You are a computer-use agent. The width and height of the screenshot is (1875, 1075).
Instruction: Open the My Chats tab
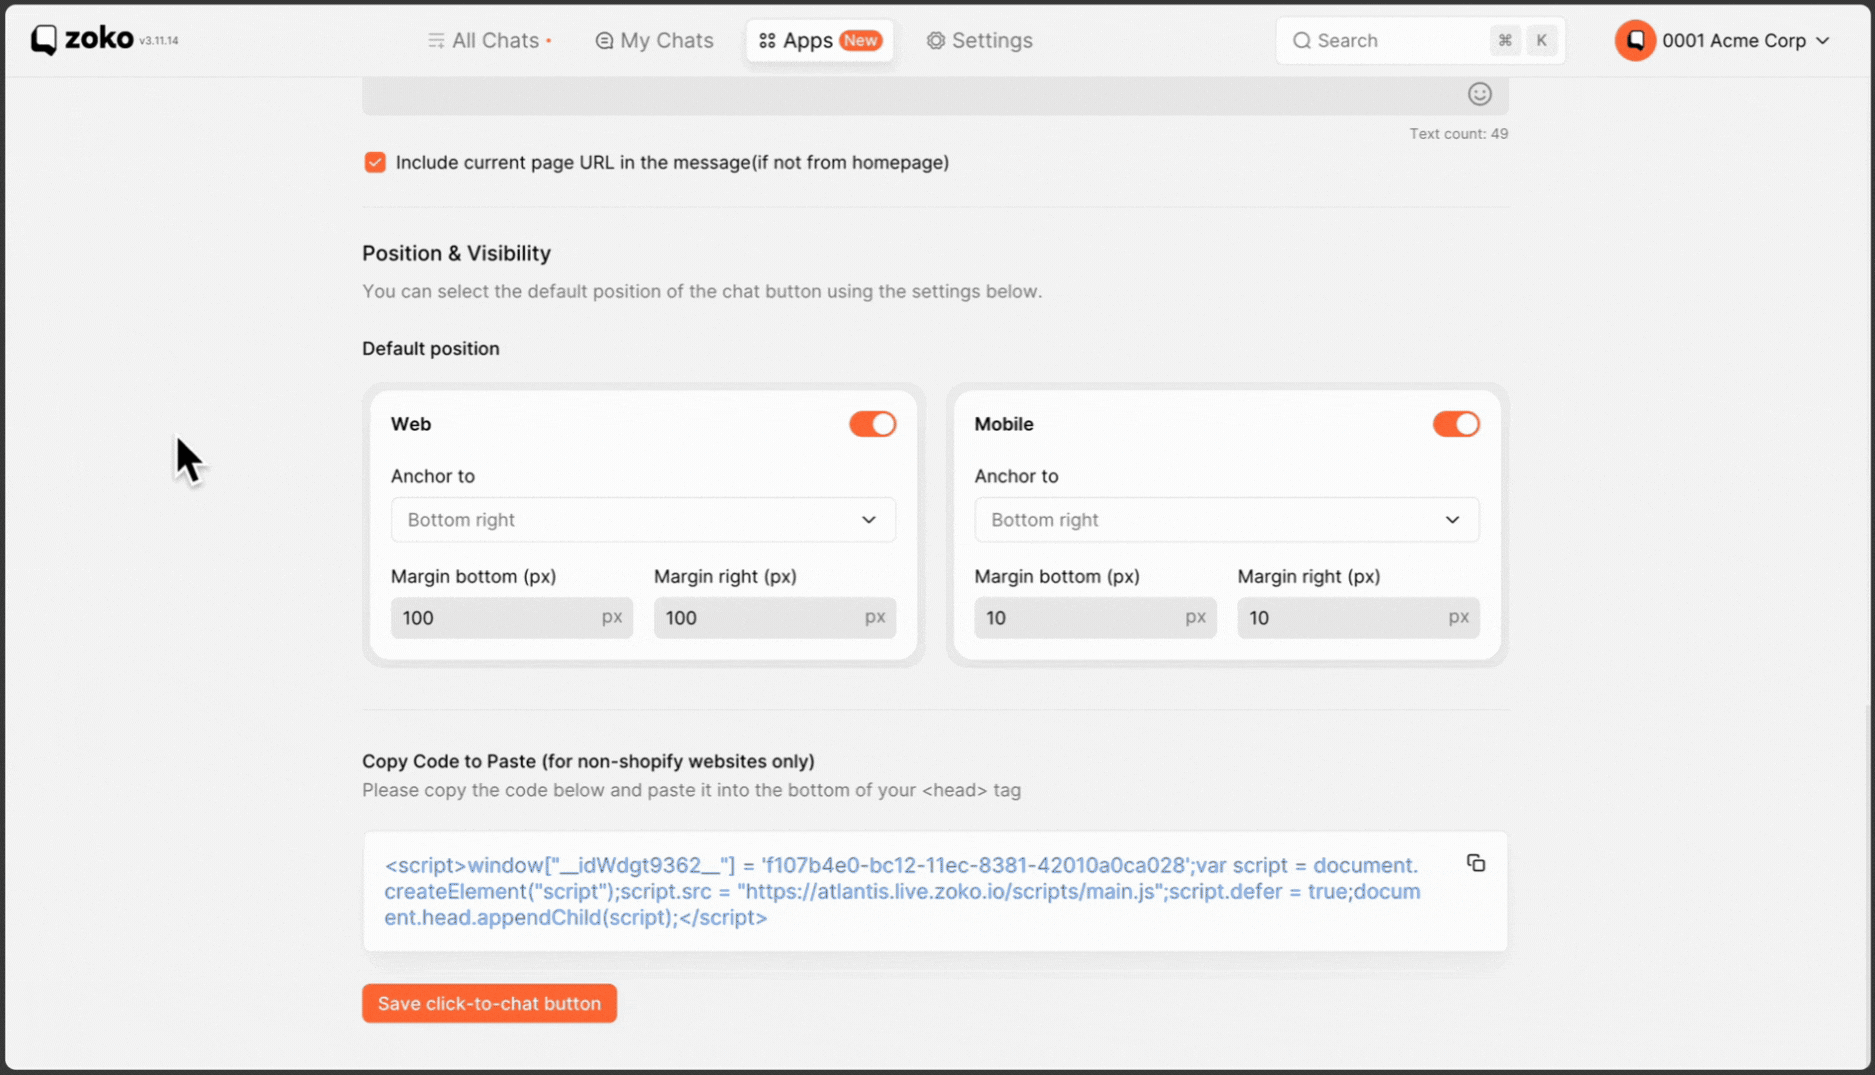(x=654, y=41)
